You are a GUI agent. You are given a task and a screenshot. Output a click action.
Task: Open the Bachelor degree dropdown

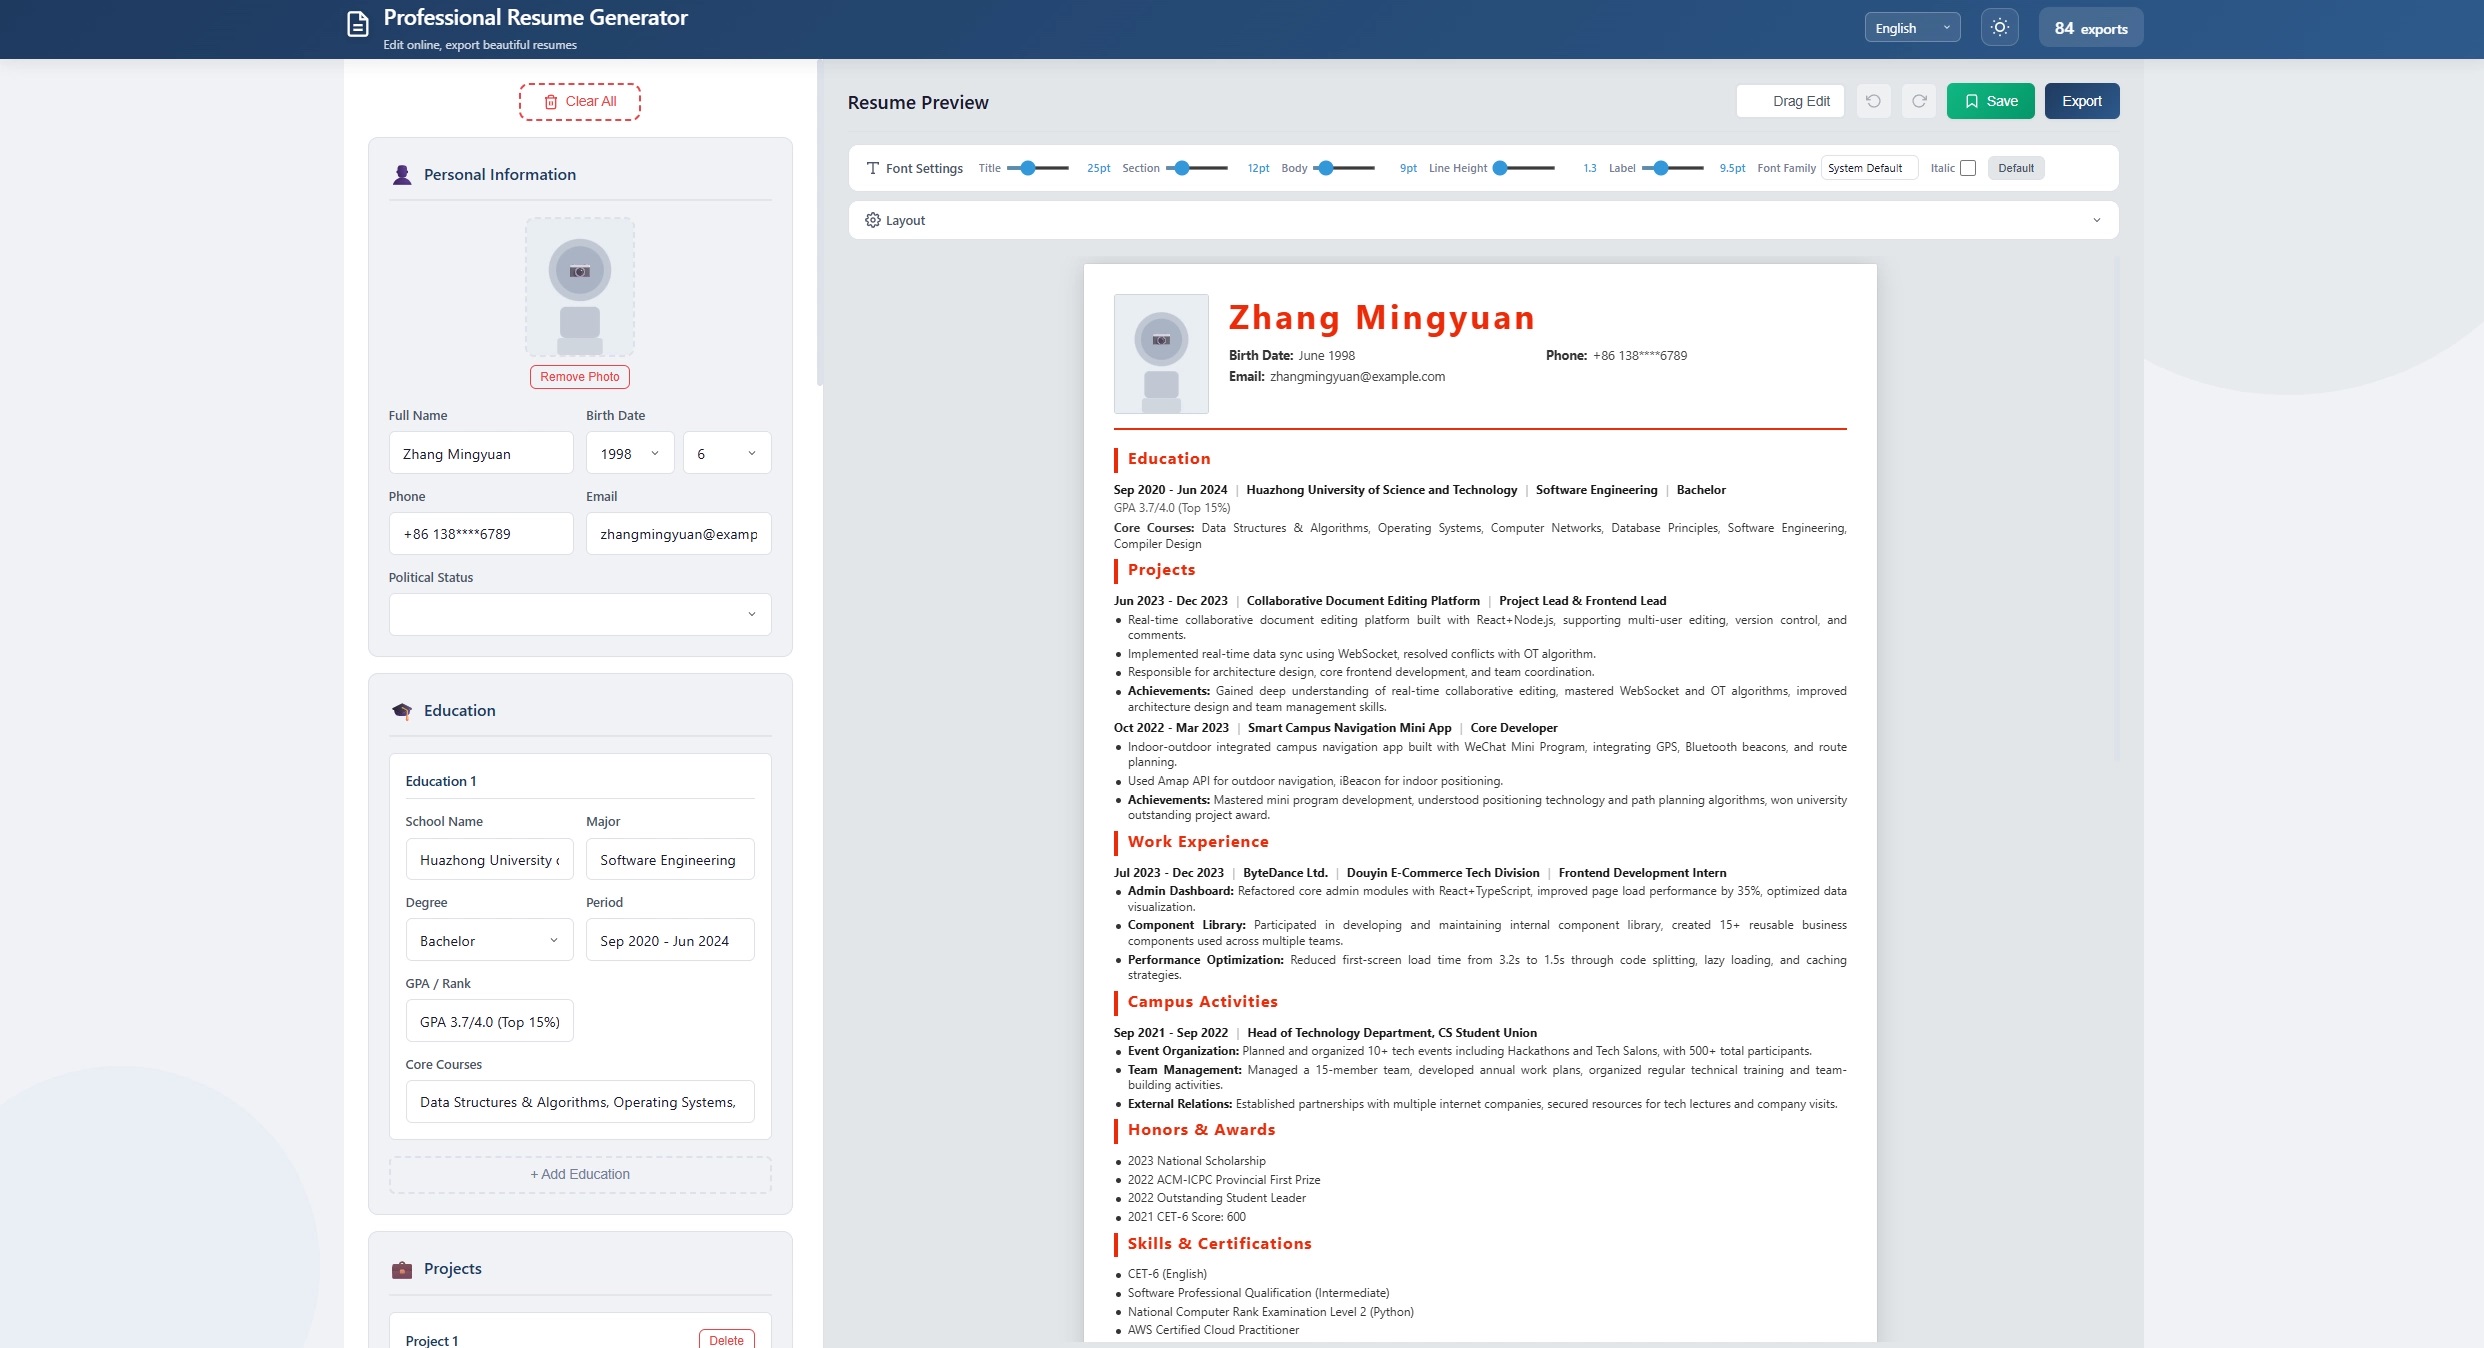(x=489, y=941)
